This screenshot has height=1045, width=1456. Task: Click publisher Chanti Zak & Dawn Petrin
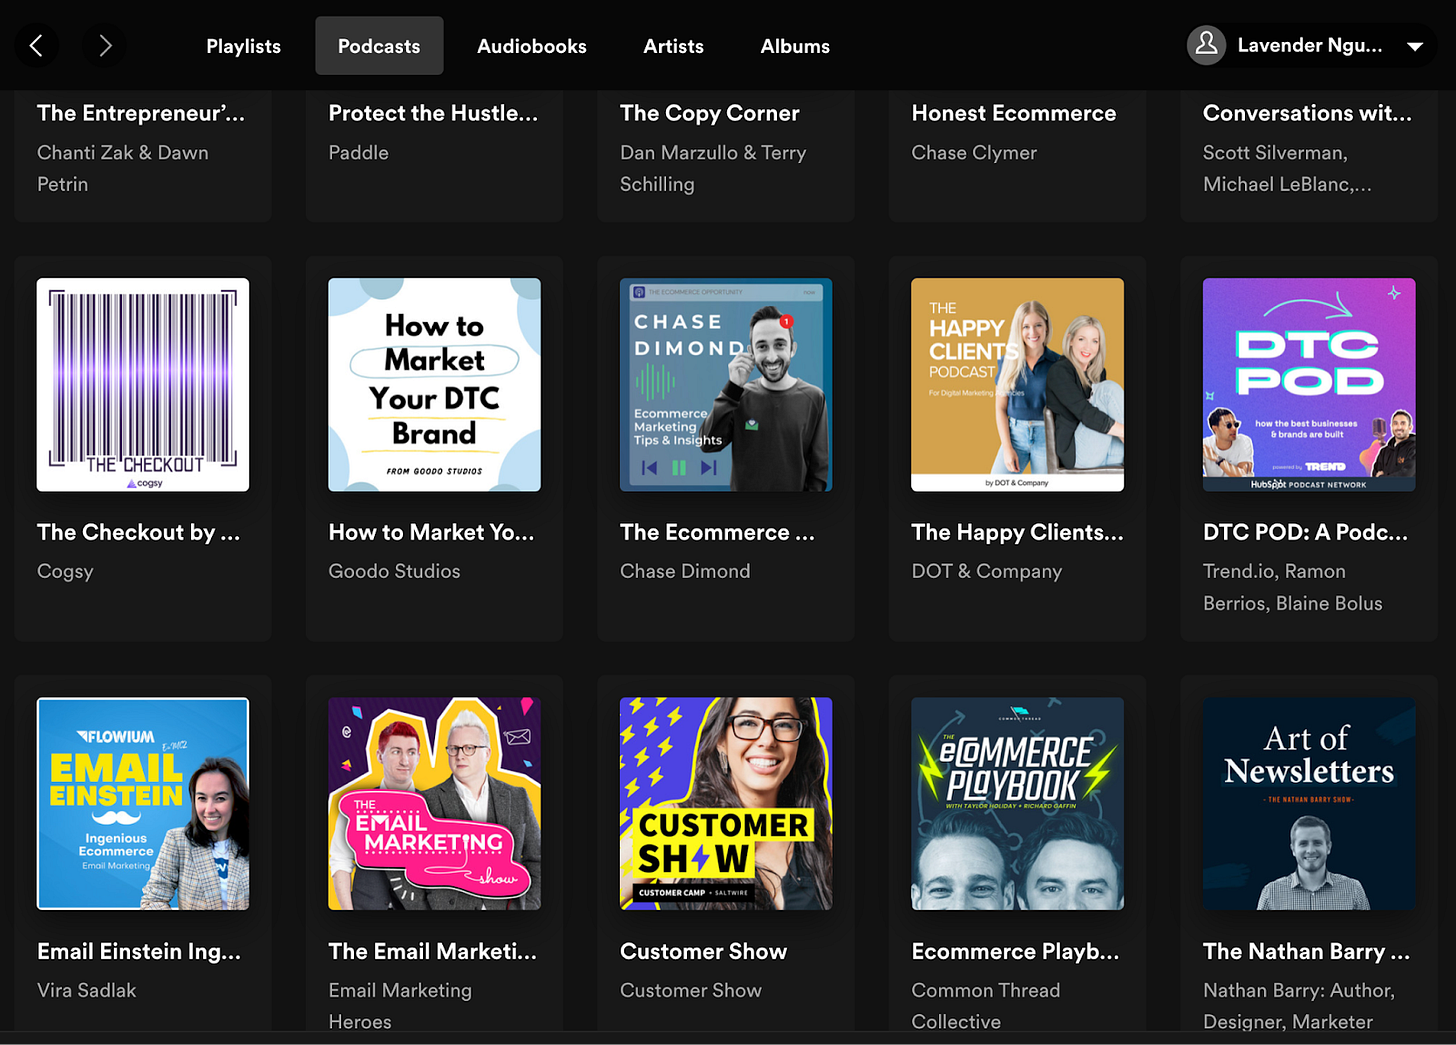(x=123, y=168)
